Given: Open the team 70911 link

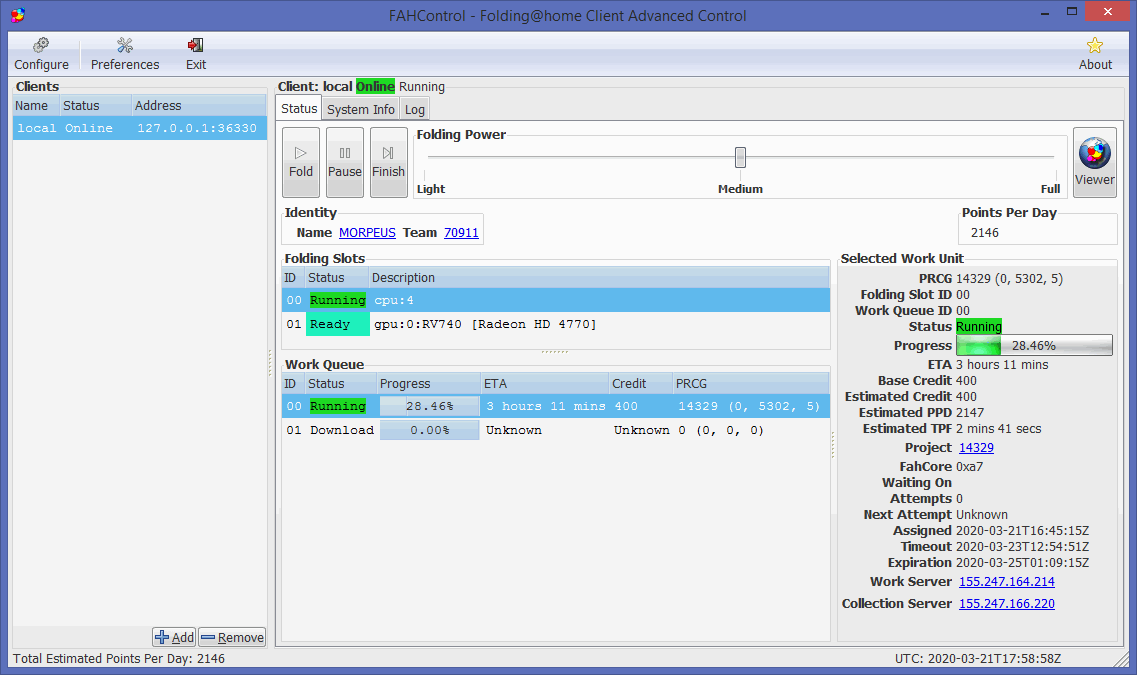Looking at the screenshot, I should [461, 233].
